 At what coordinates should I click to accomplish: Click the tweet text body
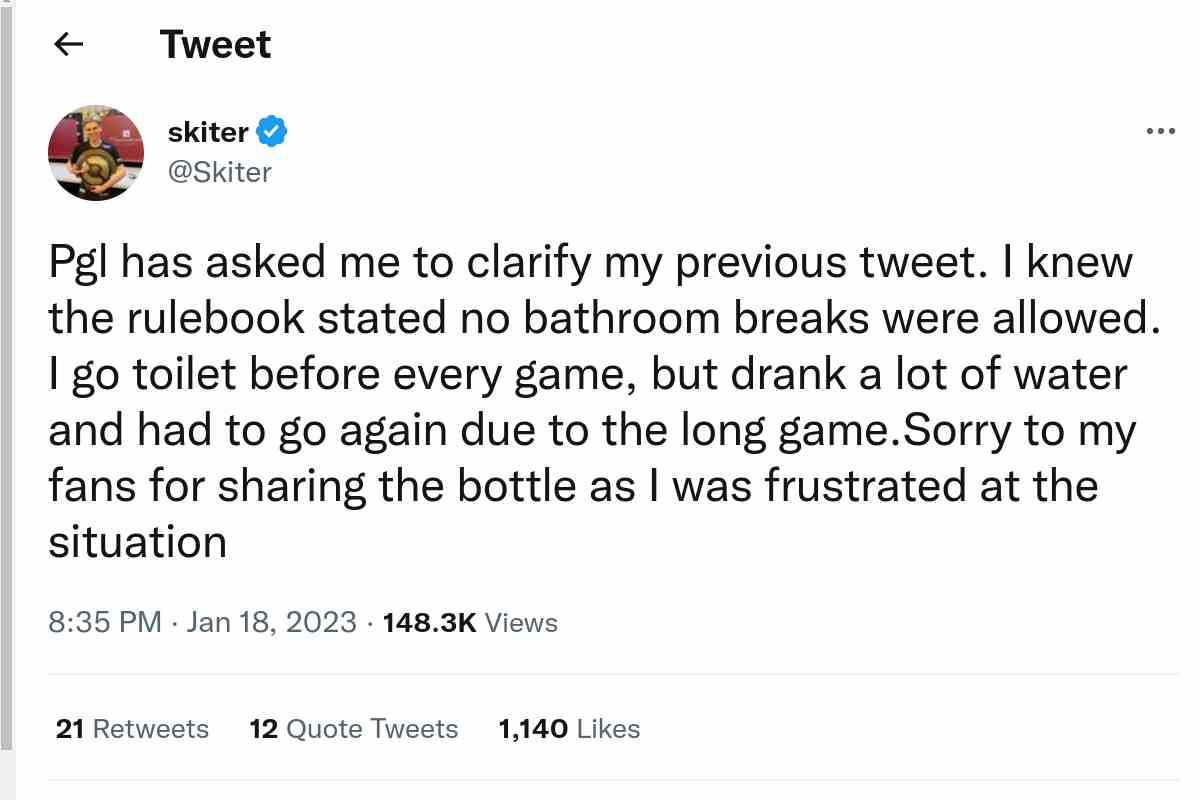coord(590,402)
